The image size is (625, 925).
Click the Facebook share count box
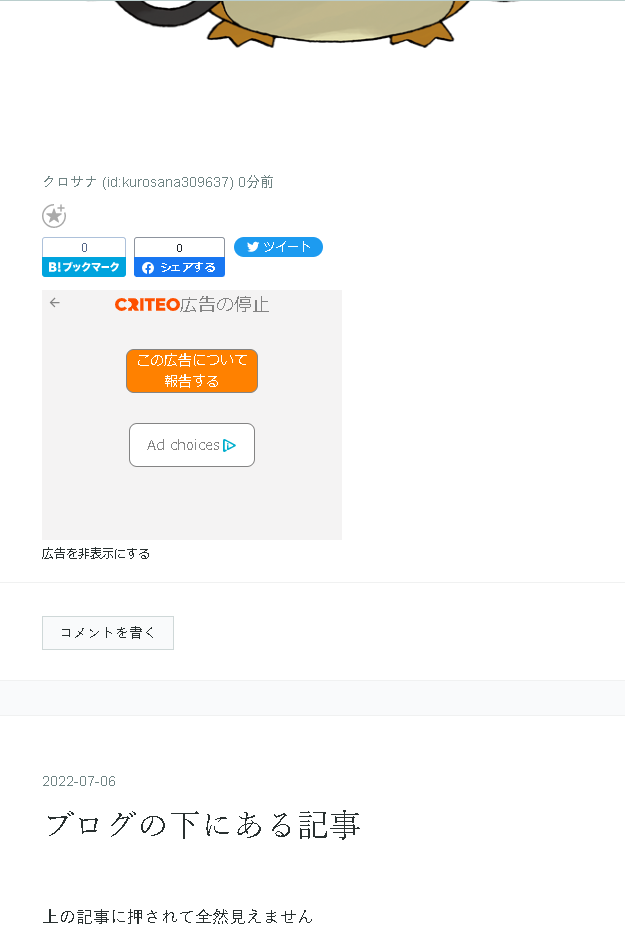[179, 247]
